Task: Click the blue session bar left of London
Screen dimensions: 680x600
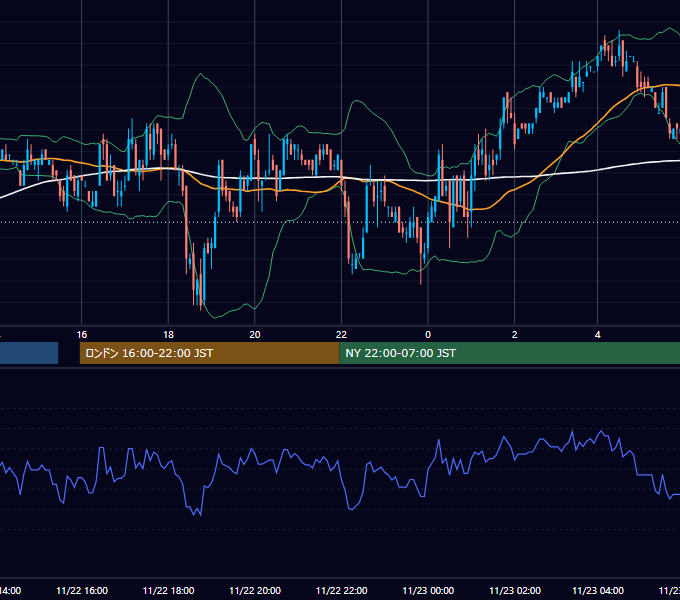Action: coord(29,353)
